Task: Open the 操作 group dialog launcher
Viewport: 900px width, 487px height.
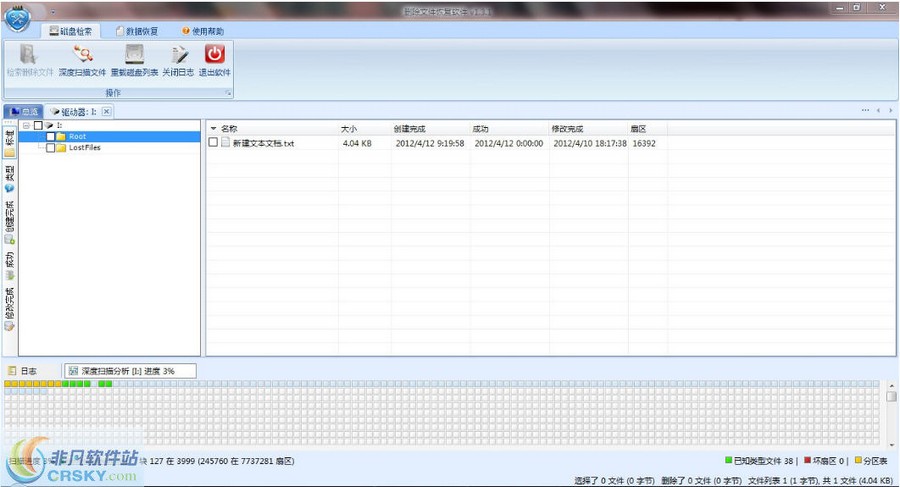Action: click(228, 92)
